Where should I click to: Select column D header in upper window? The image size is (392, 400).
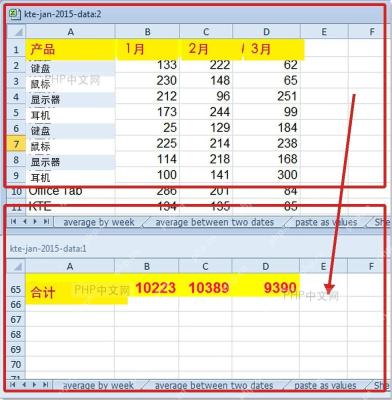266,32
